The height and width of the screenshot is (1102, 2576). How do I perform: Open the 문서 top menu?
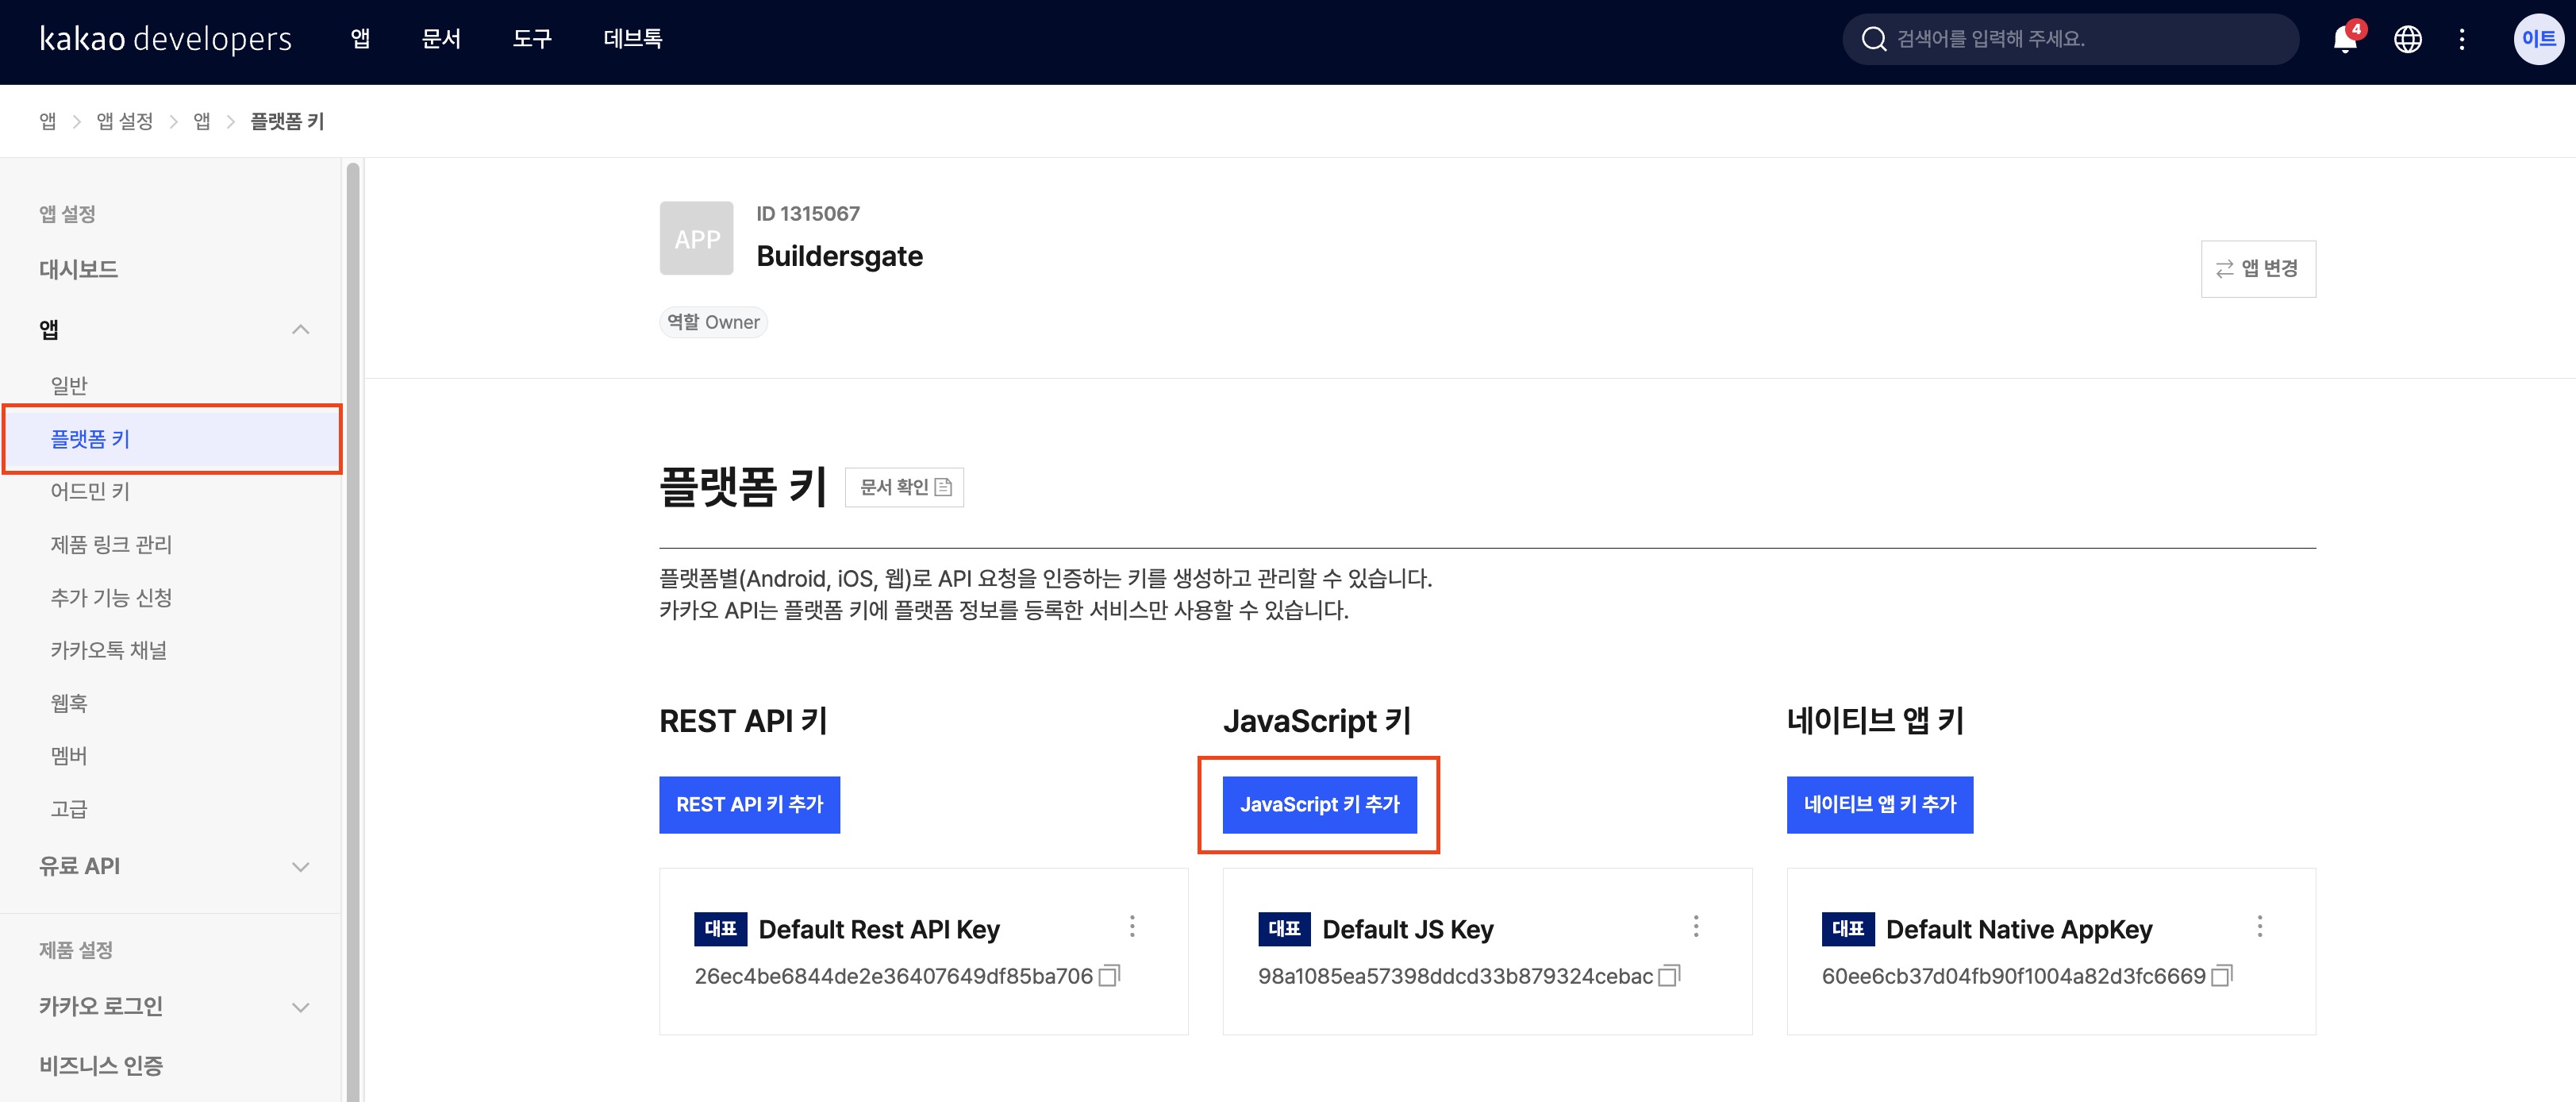tap(441, 39)
